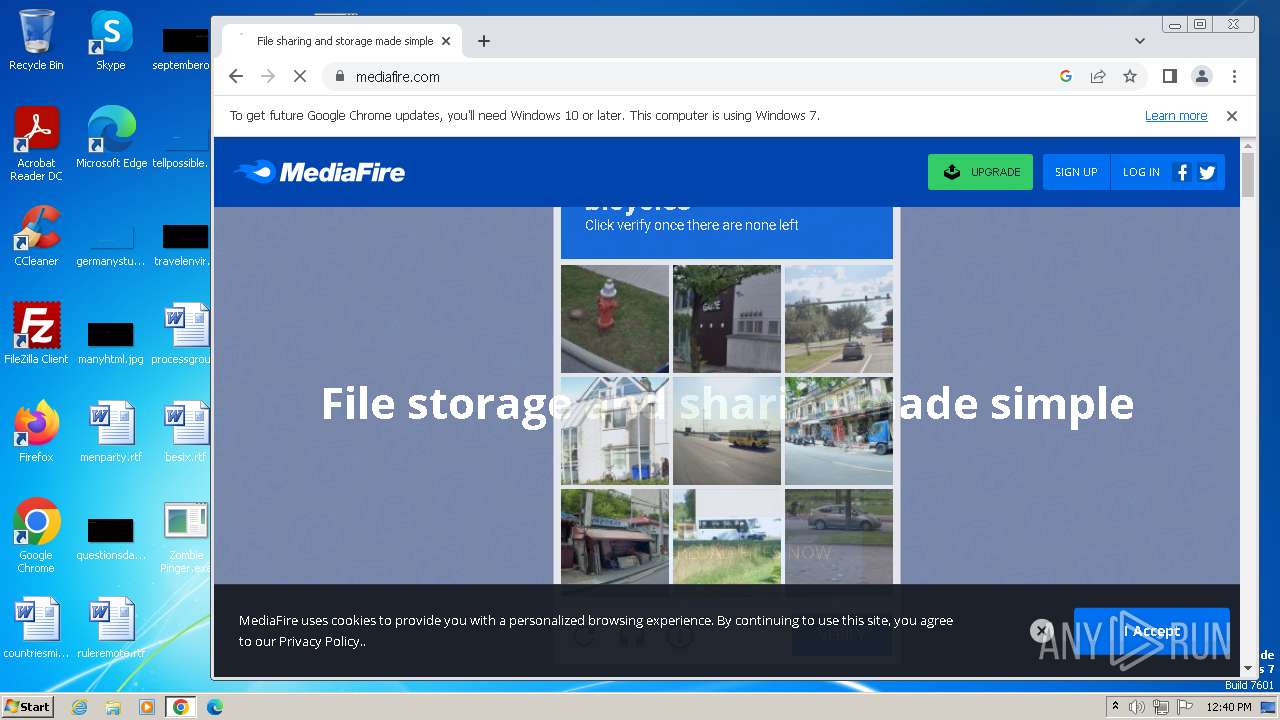Viewport: 1280px width, 720px height.
Task: Select the captcha tile with white bus
Action: [727, 536]
